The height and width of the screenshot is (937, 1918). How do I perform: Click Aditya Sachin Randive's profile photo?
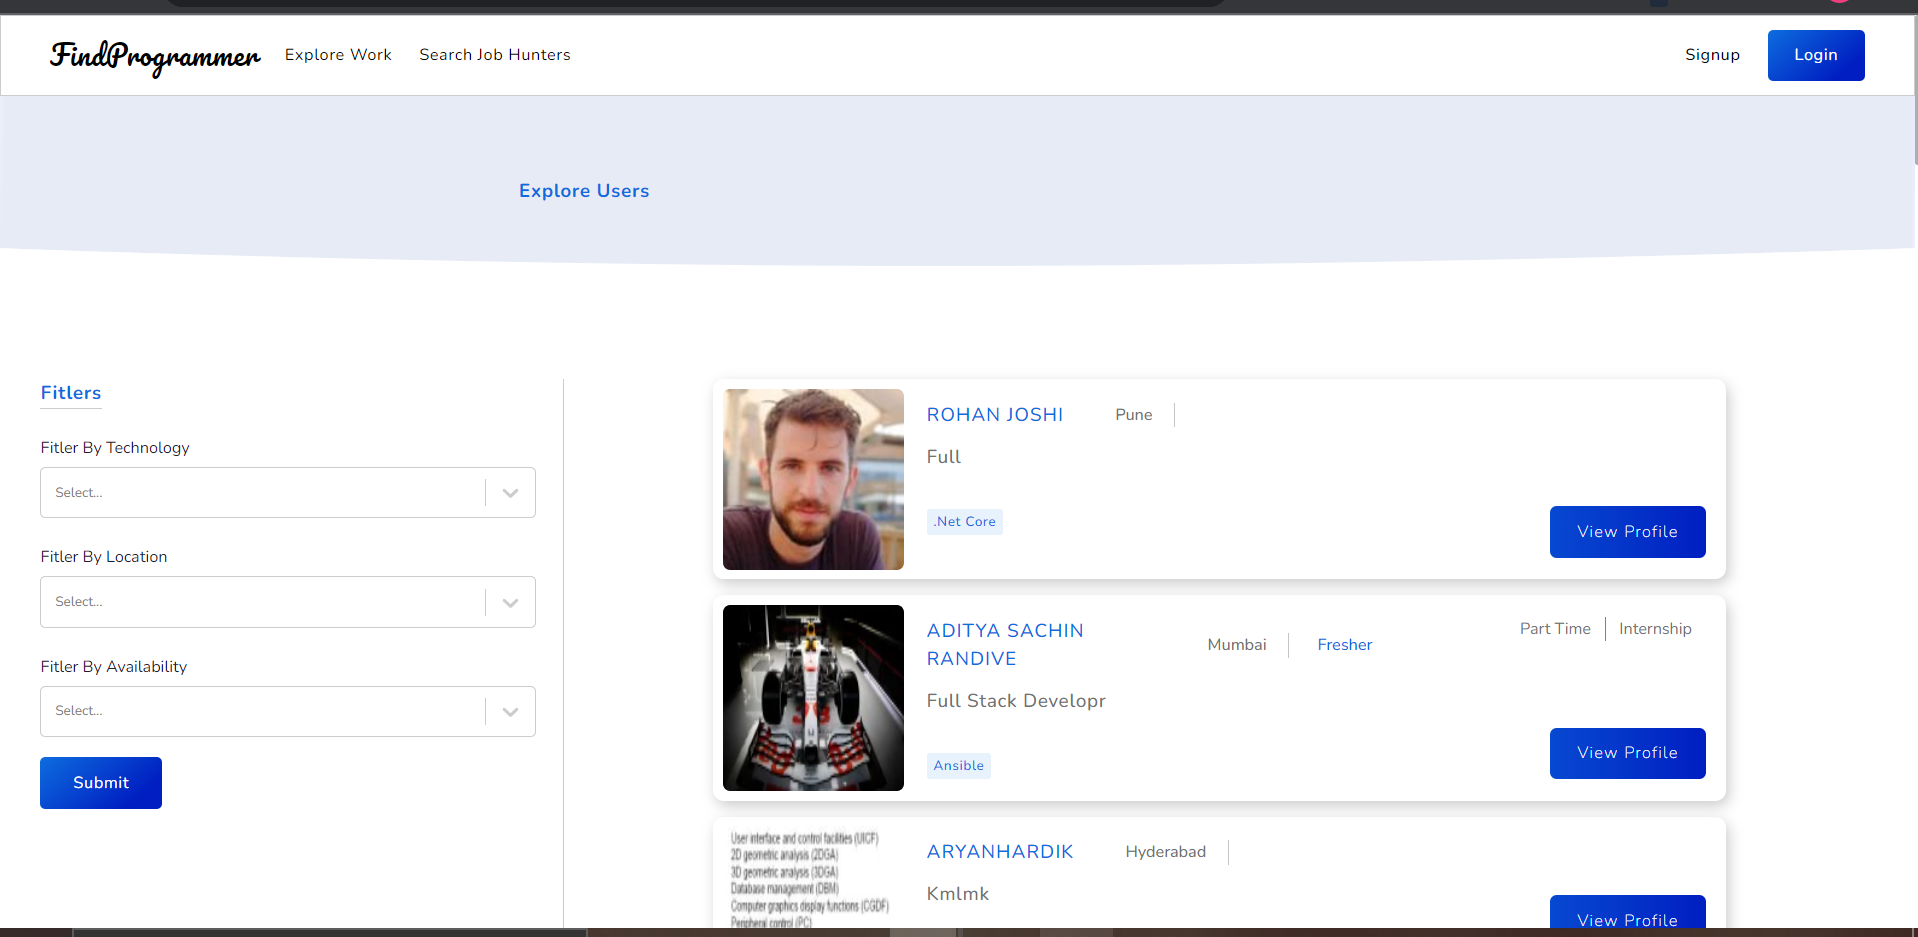(813, 697)
